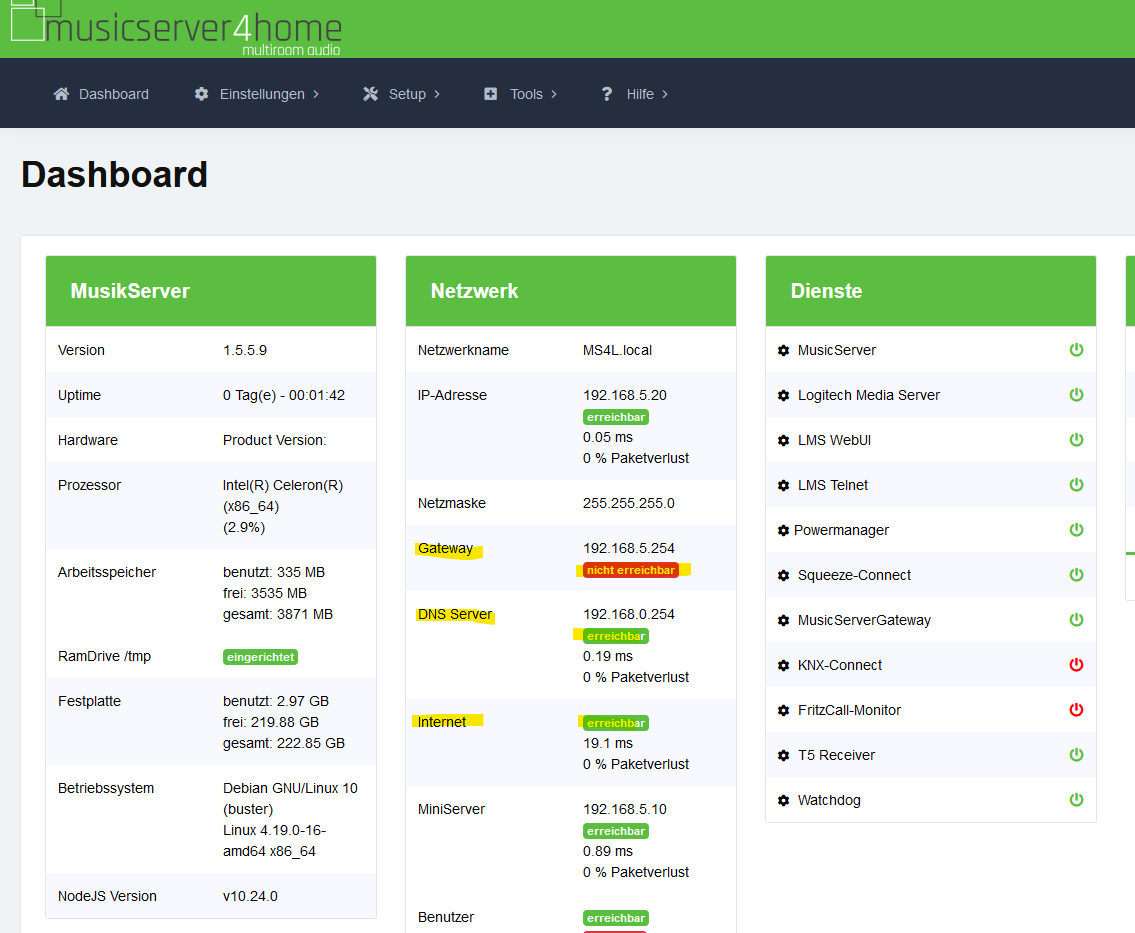Screen dimensions: 1135x933
Task: Click the Watchdog gear icon
Action: 783,801
